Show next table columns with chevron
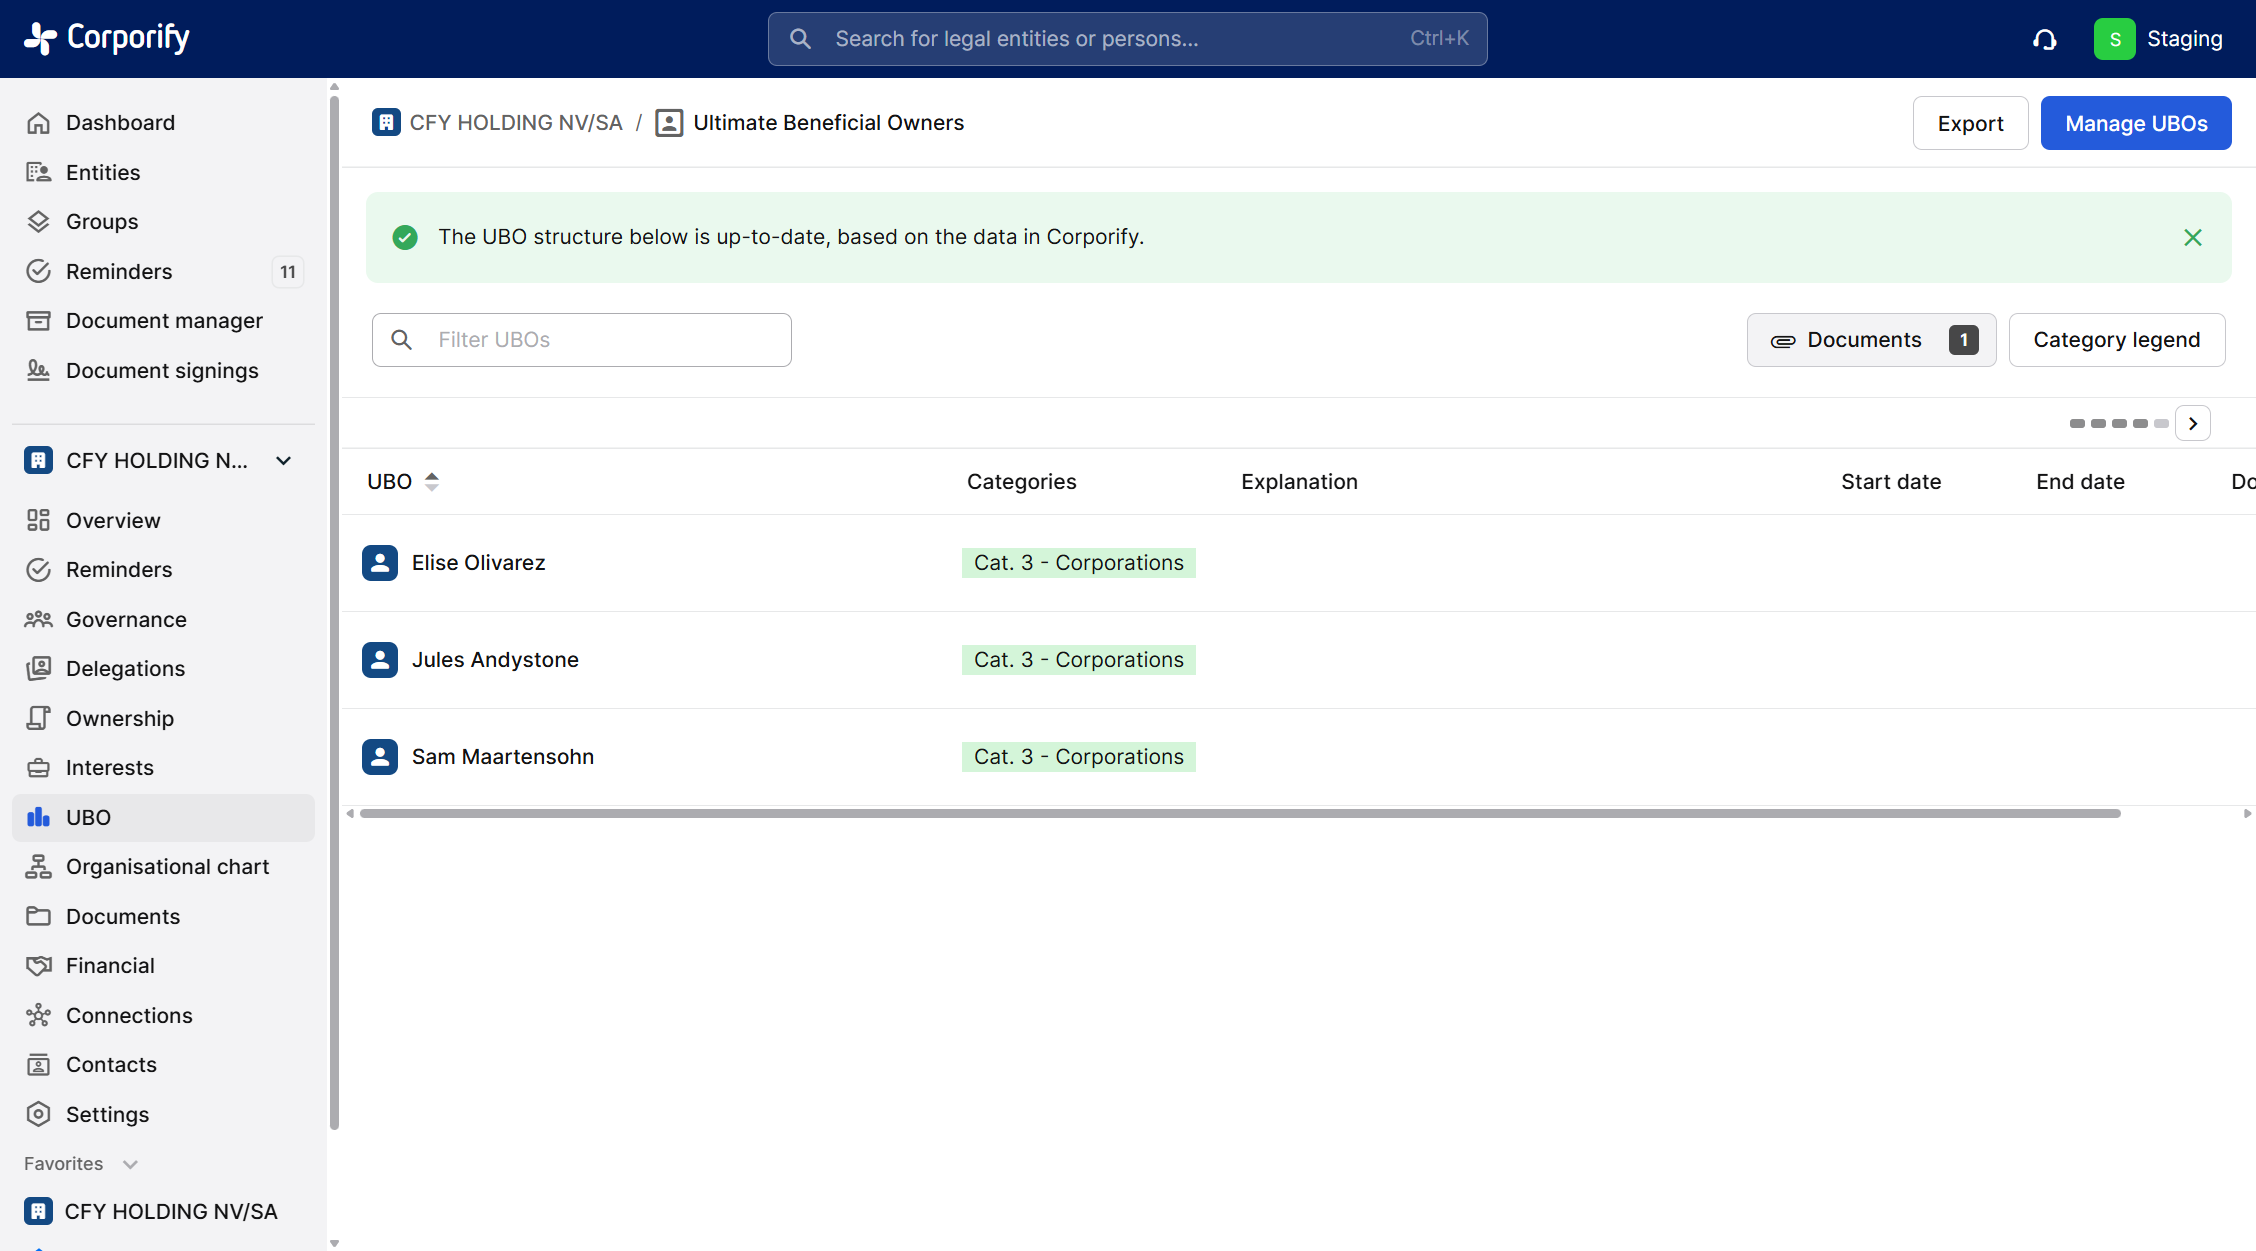 tap(2193, 424)
